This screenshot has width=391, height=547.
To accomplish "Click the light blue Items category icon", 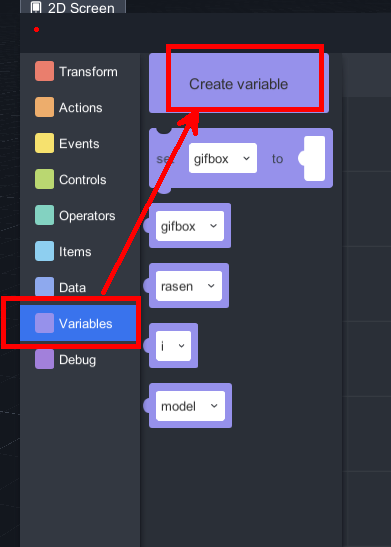I will (x=44, y=251).
